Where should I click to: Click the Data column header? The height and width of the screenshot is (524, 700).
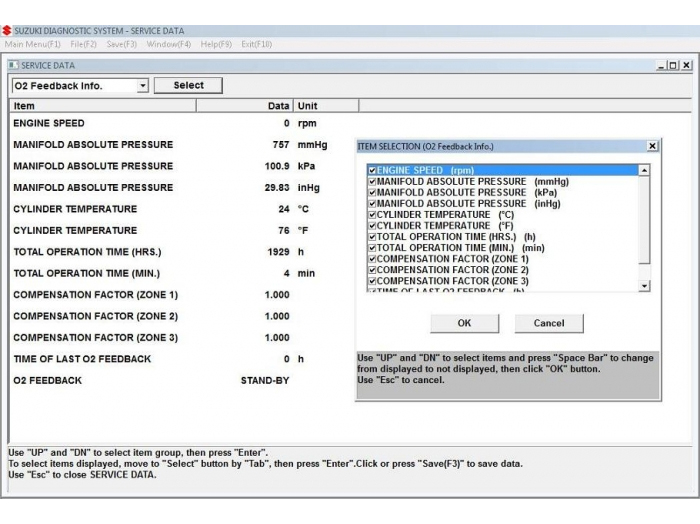278,106
